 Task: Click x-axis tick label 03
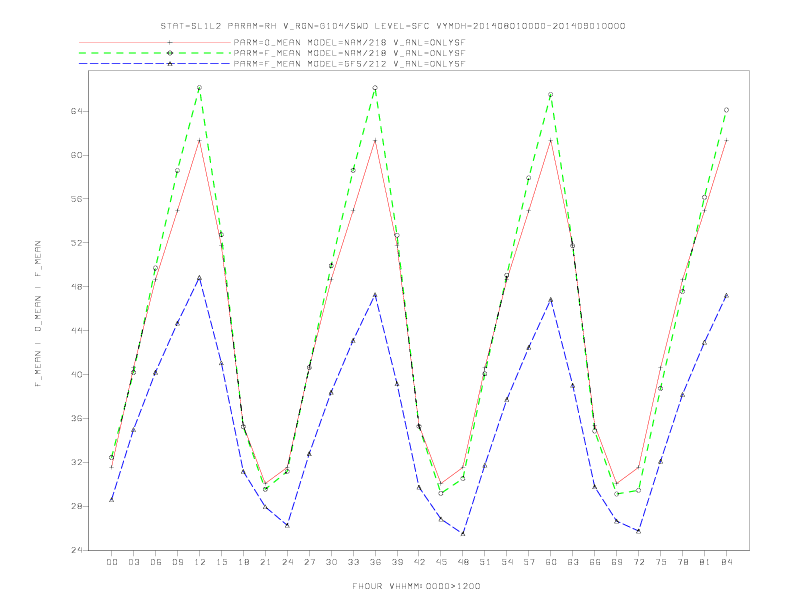(x=133, y=562)
